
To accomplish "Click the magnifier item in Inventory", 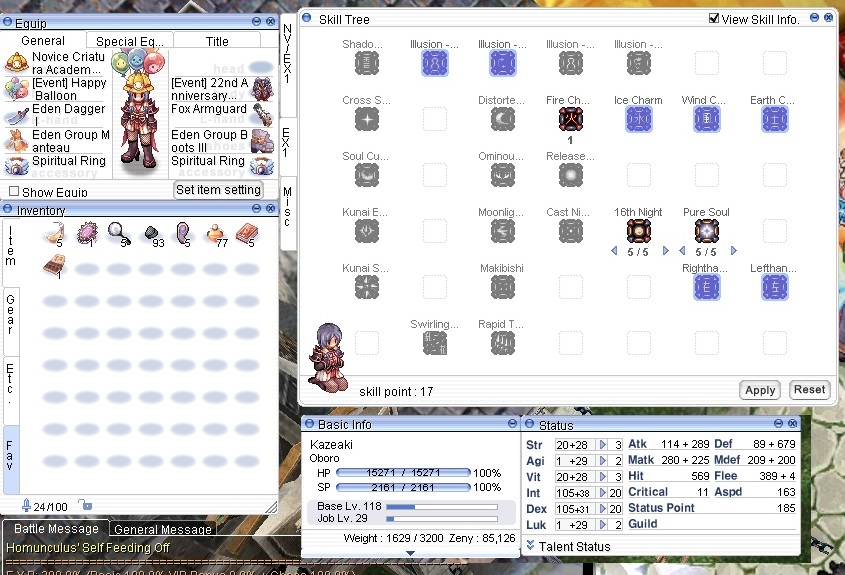I will (119, 233).
